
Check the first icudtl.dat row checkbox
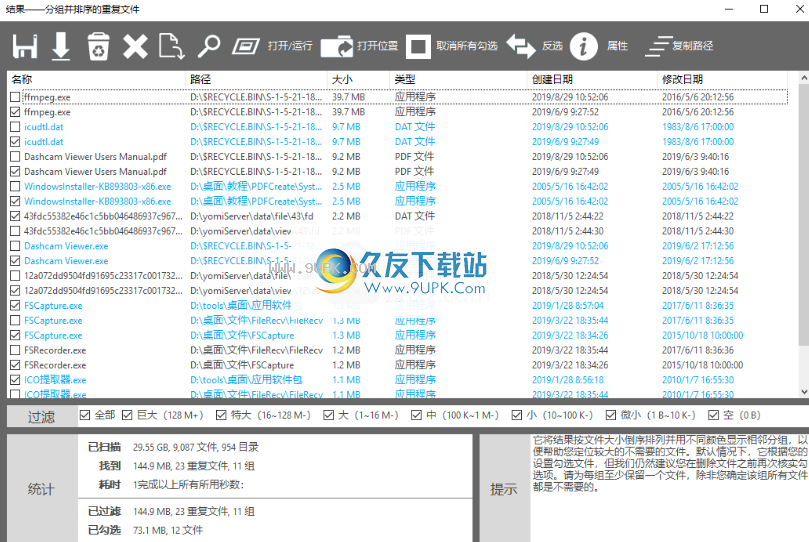[x=15, y=127]
